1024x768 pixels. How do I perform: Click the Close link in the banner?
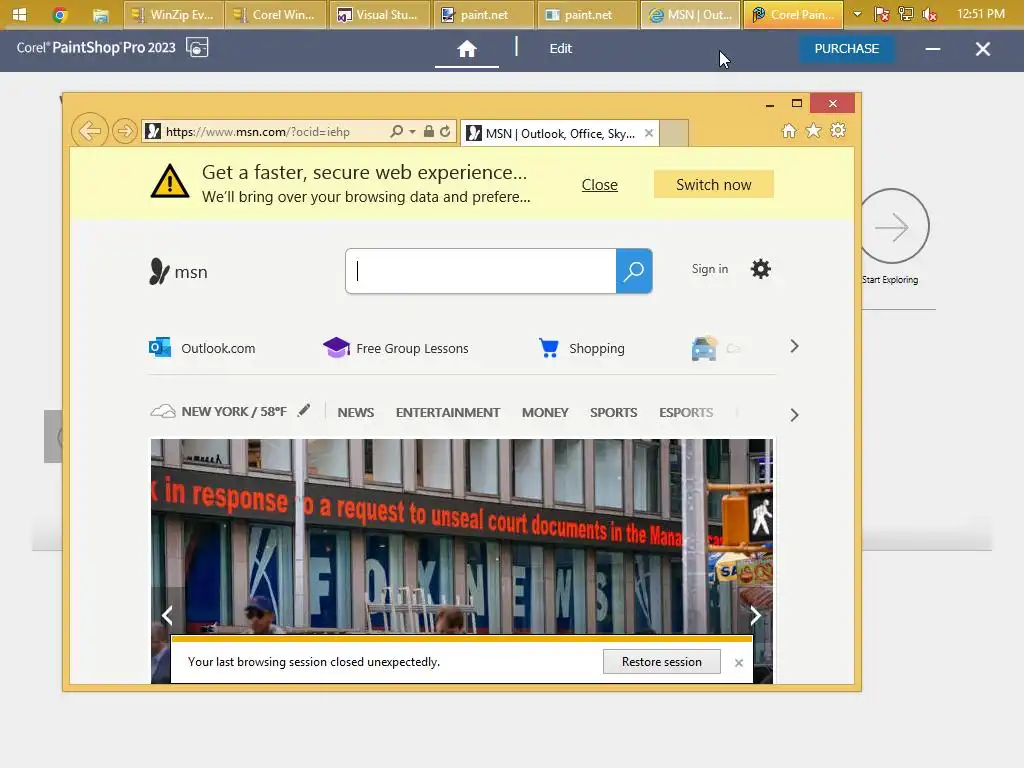point(600,185)
